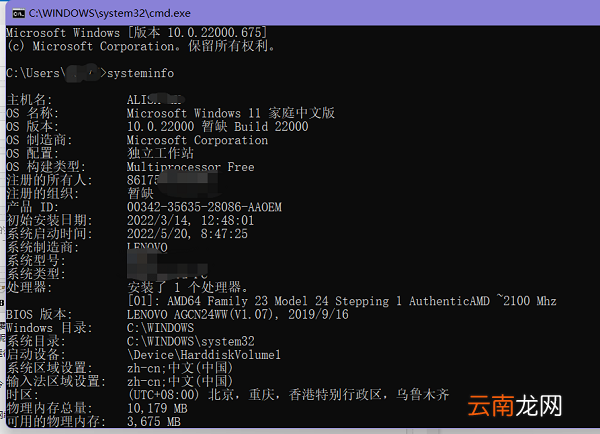Image resolution: width=600 pixels, height=434 pixels.
Task: Click the typed systeminfo command
Action: pyautogui.click(x=140, y=73)
